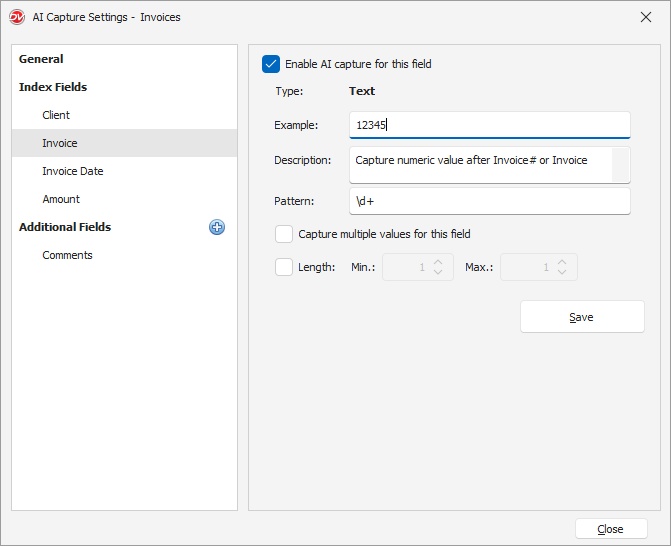The height and width of the screenshot is (546, 671).
Task: Click the Type value 'Text'
Action: (x=362, y=91)
